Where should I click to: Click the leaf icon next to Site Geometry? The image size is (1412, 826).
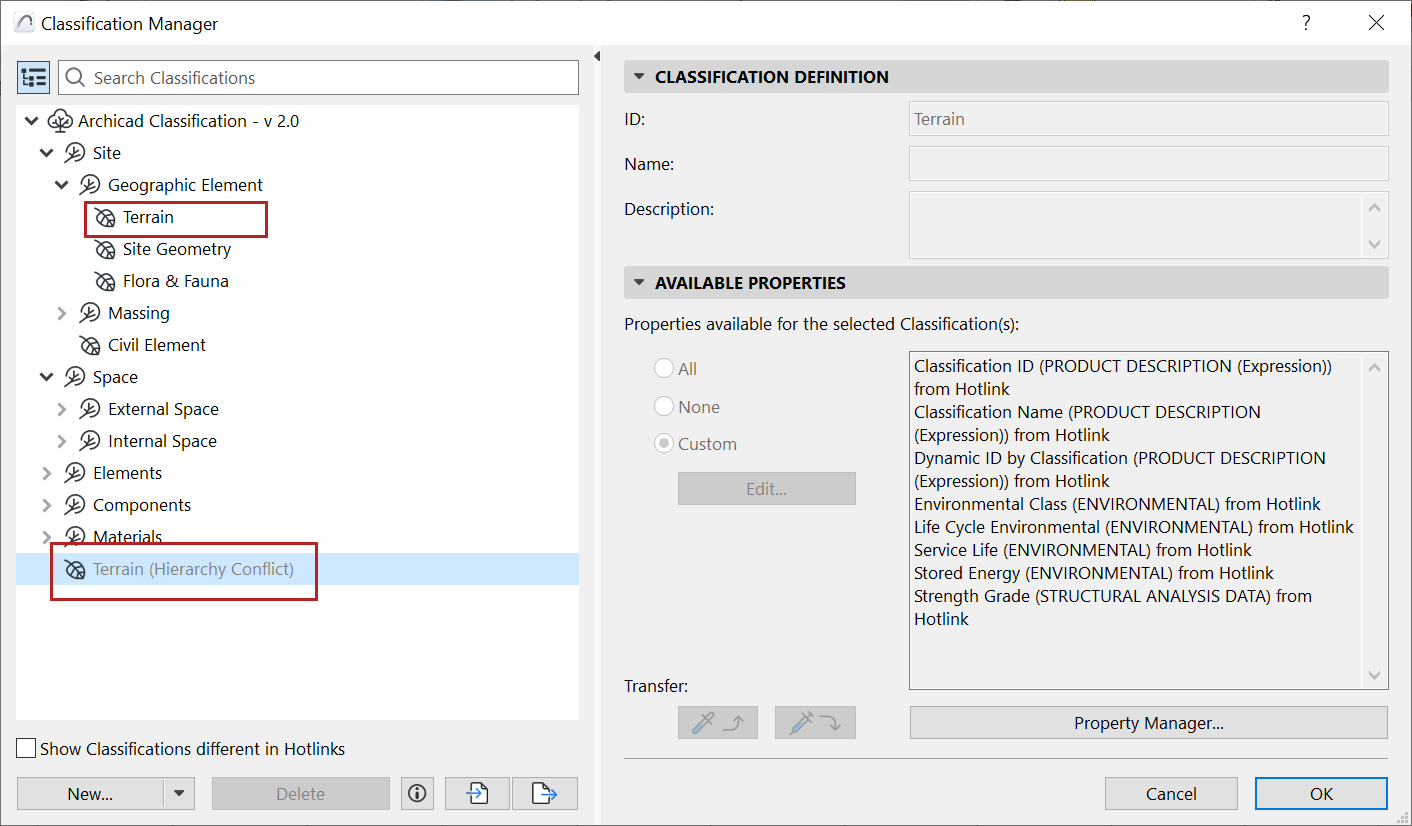[105, 249]
